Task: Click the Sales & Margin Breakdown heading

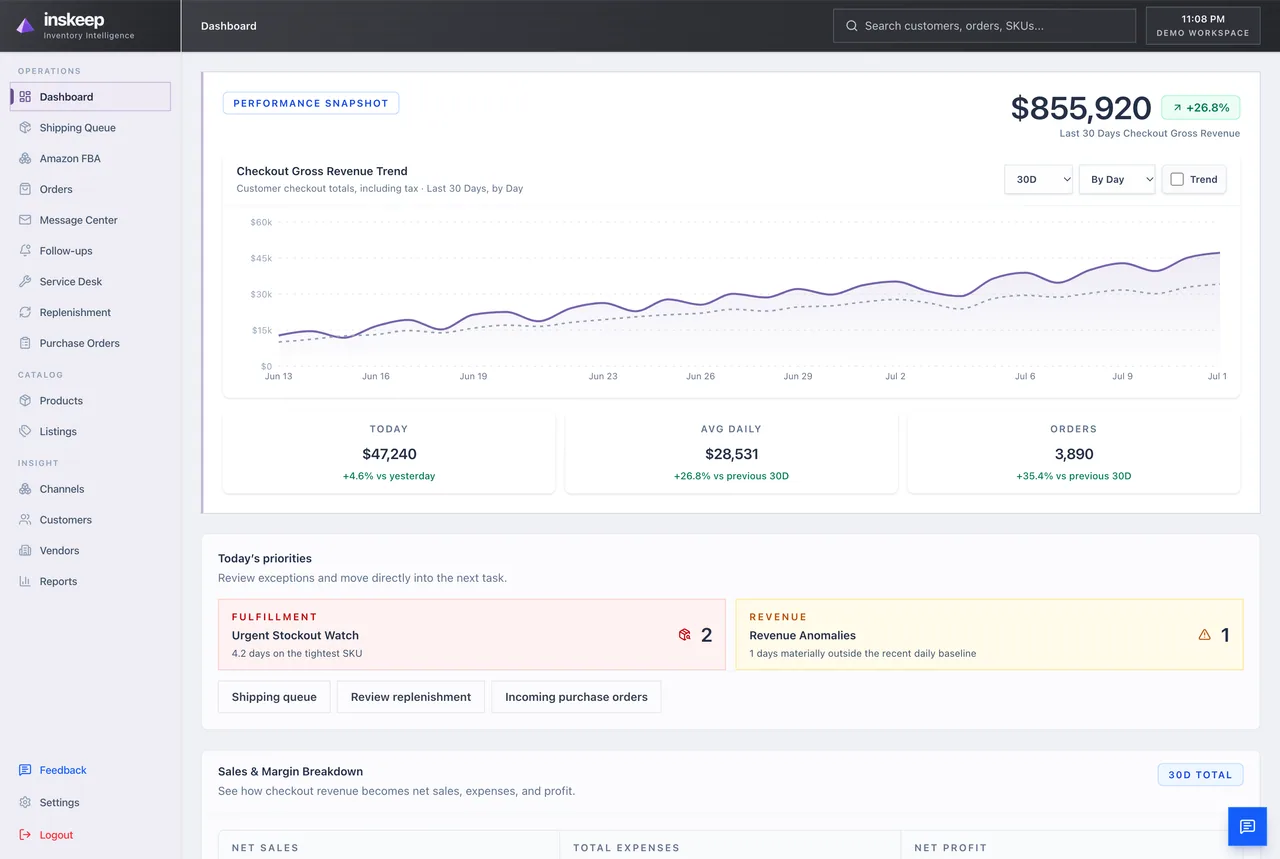Action: tap(290, 771)
